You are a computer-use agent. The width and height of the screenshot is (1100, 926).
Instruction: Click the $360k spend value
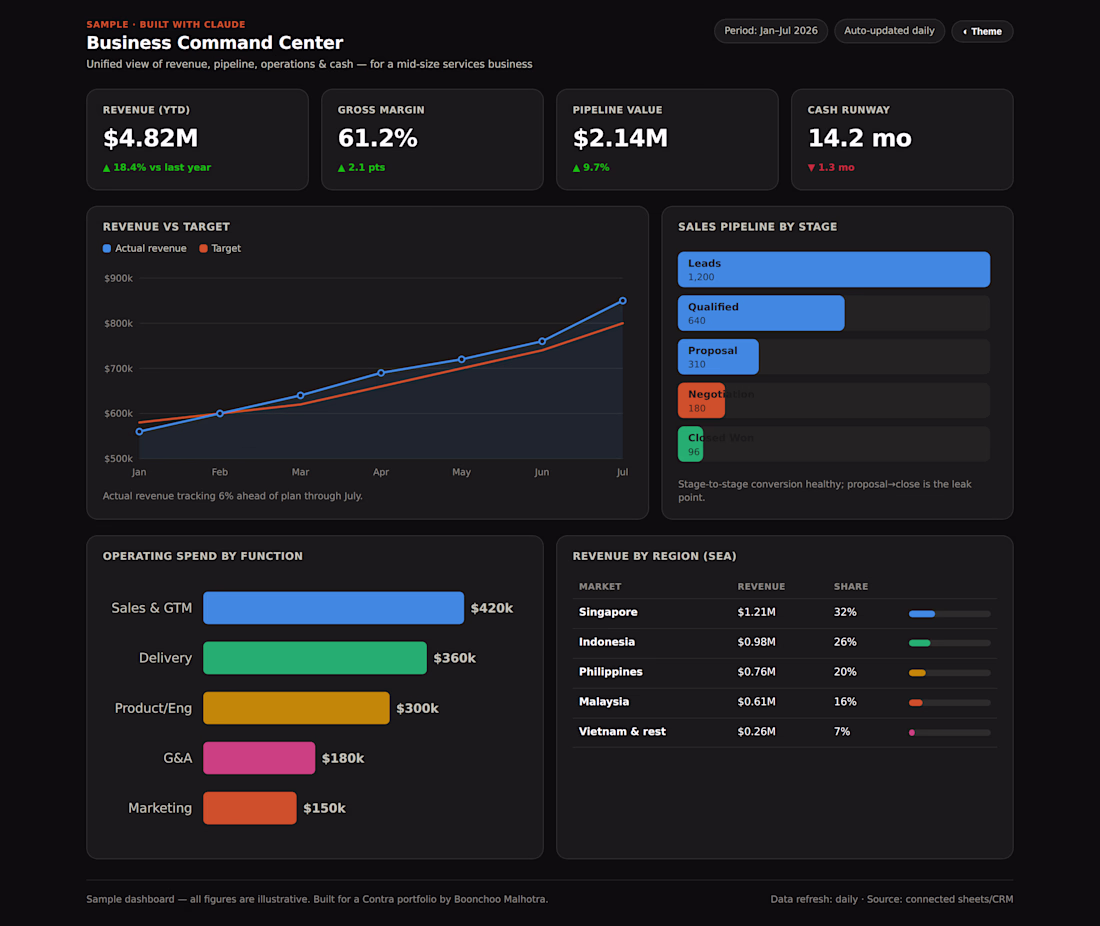[x=455, y=658]
